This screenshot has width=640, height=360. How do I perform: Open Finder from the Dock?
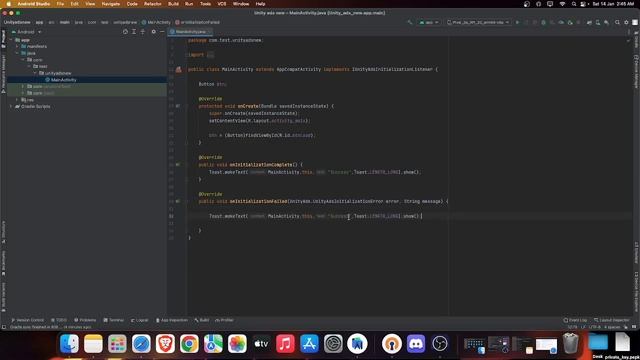tap(69, 344)
